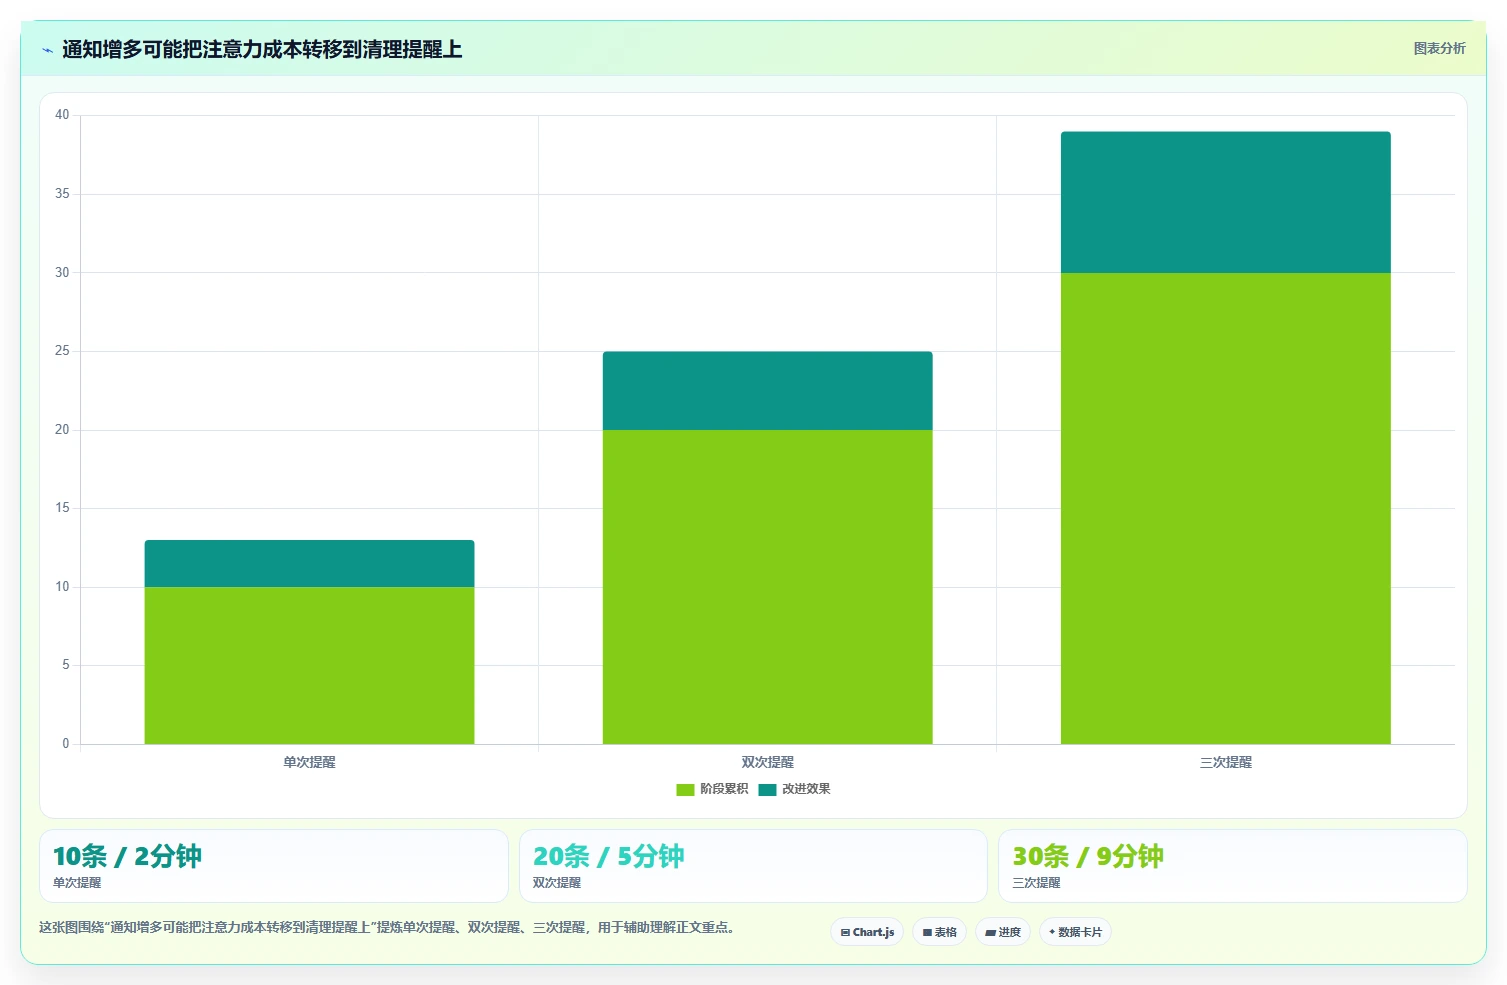Click the y-axis value 10
Viewport: 1507px width, 985px height.
[x=62, y=587]
